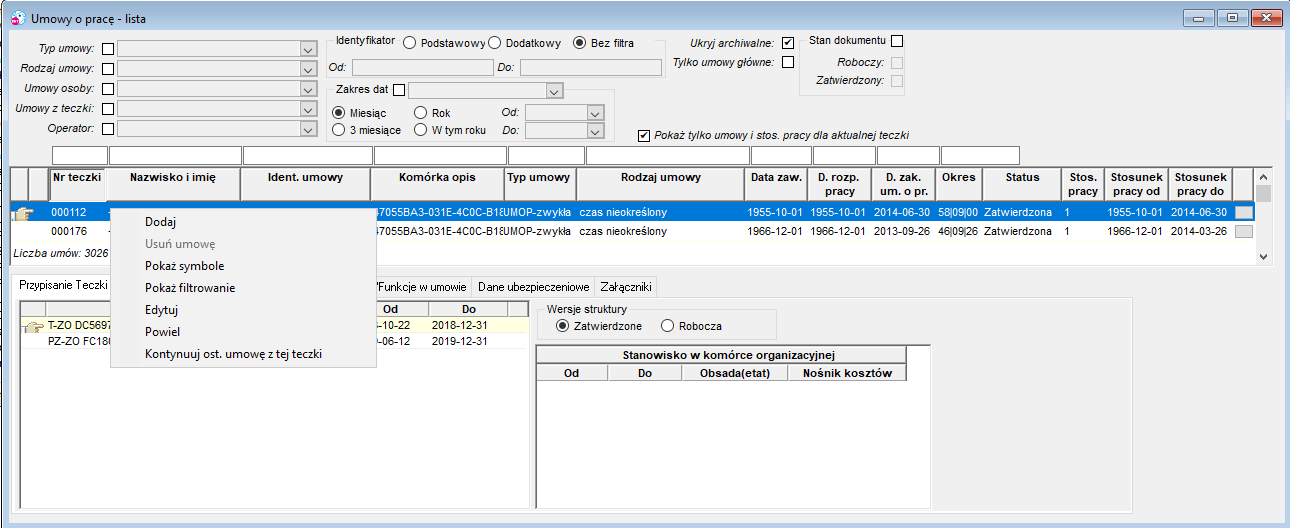Tick the Typ umowy checkbox
The width and height of the screenshot is (1290, 528).
click(108, 48)
